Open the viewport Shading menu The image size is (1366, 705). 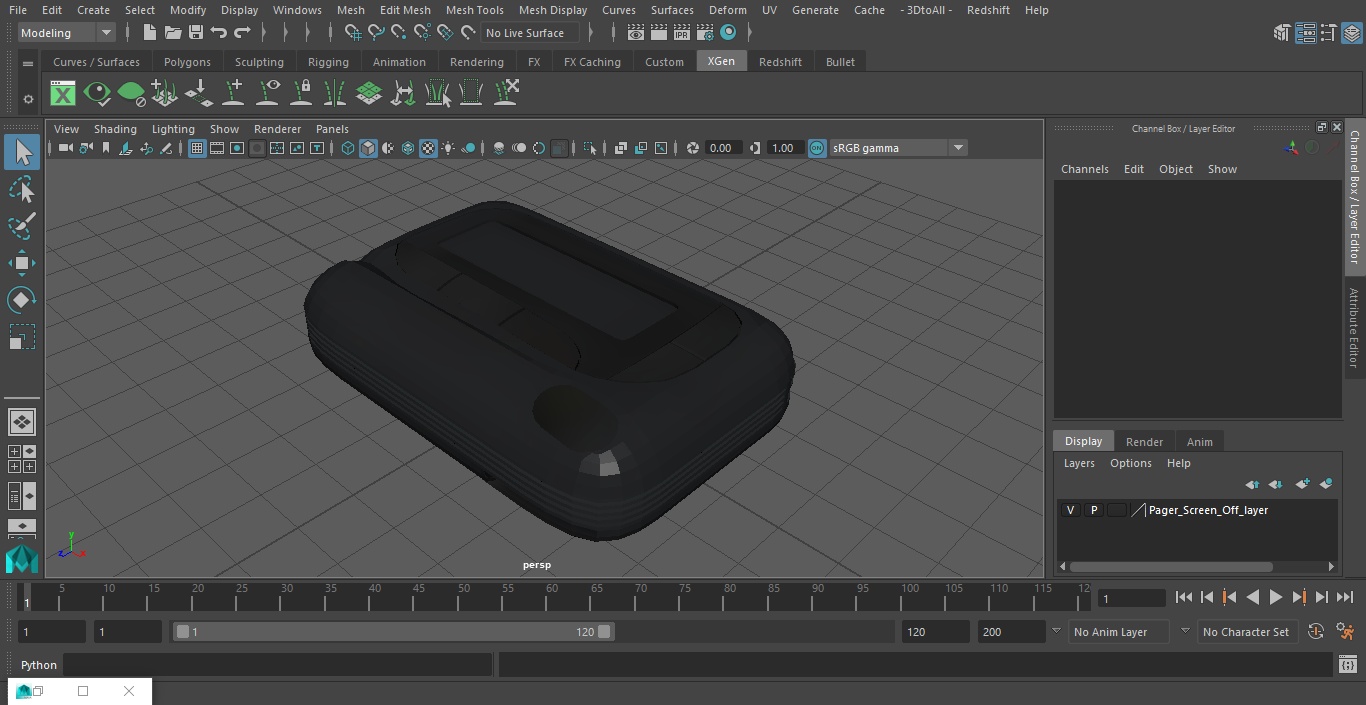tap(115, 129)
